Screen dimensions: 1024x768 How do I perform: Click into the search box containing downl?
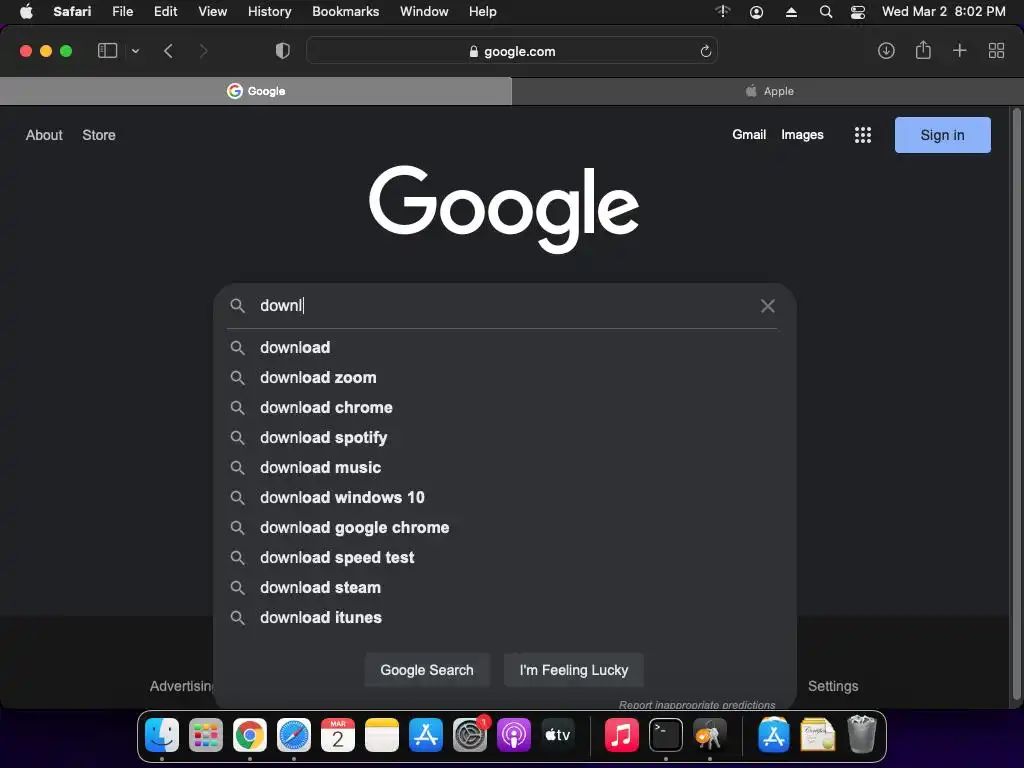point(503,306)
